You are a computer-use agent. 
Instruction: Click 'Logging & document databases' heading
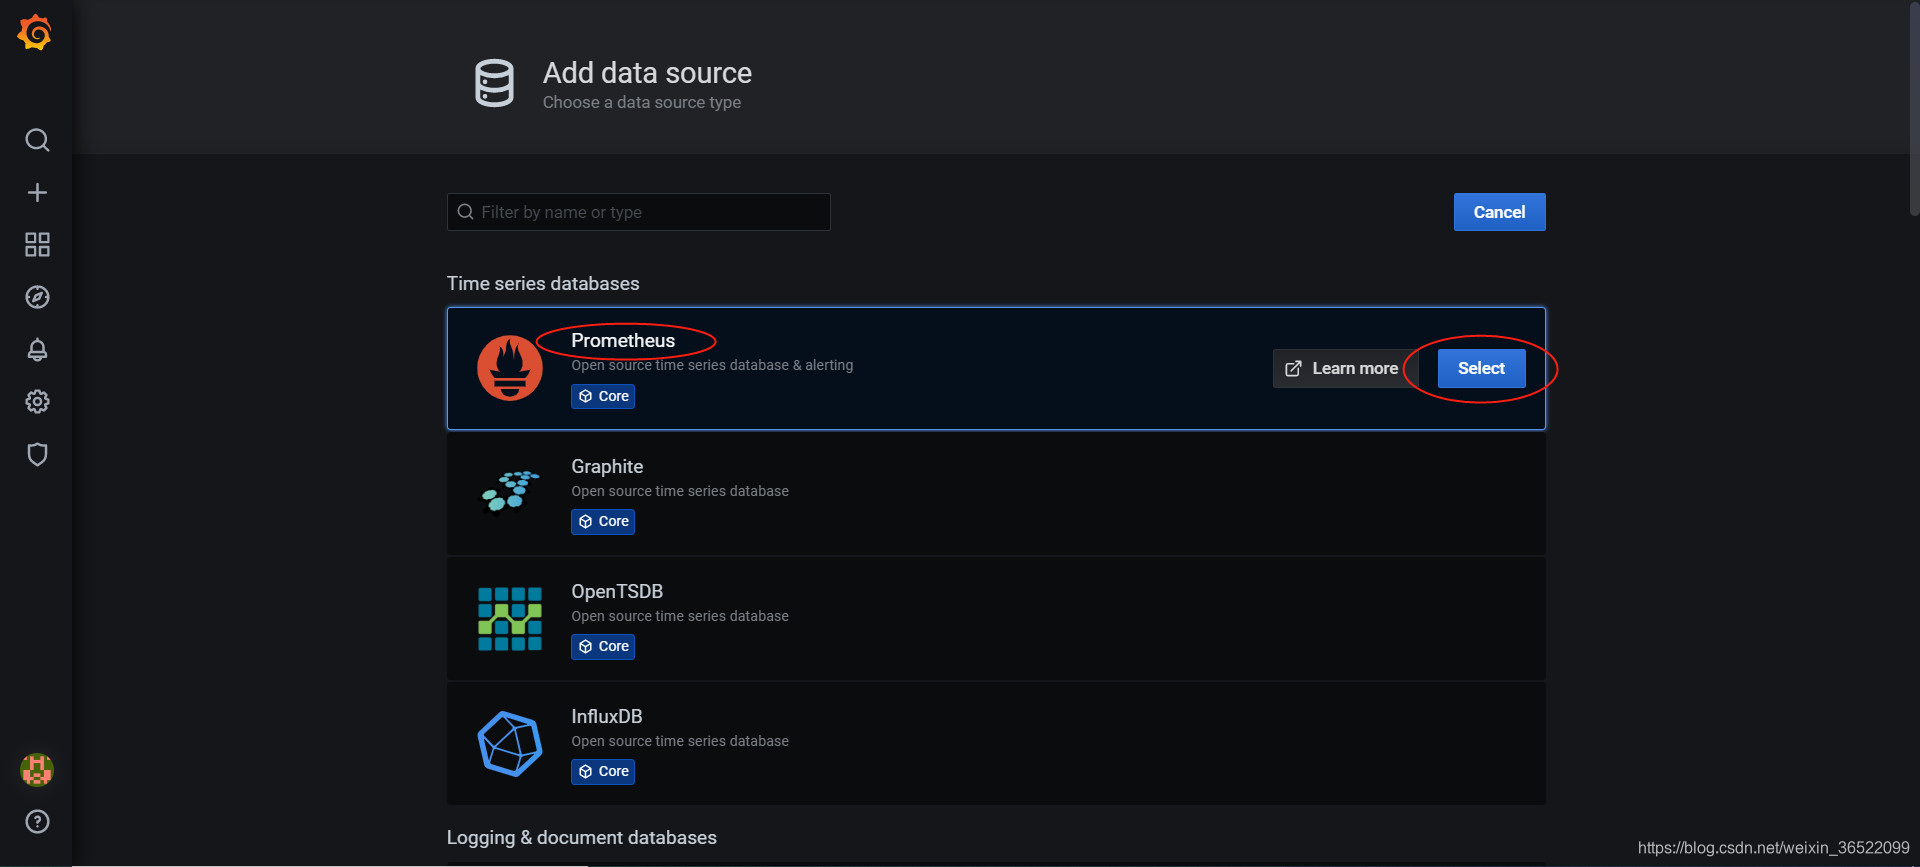582,837
